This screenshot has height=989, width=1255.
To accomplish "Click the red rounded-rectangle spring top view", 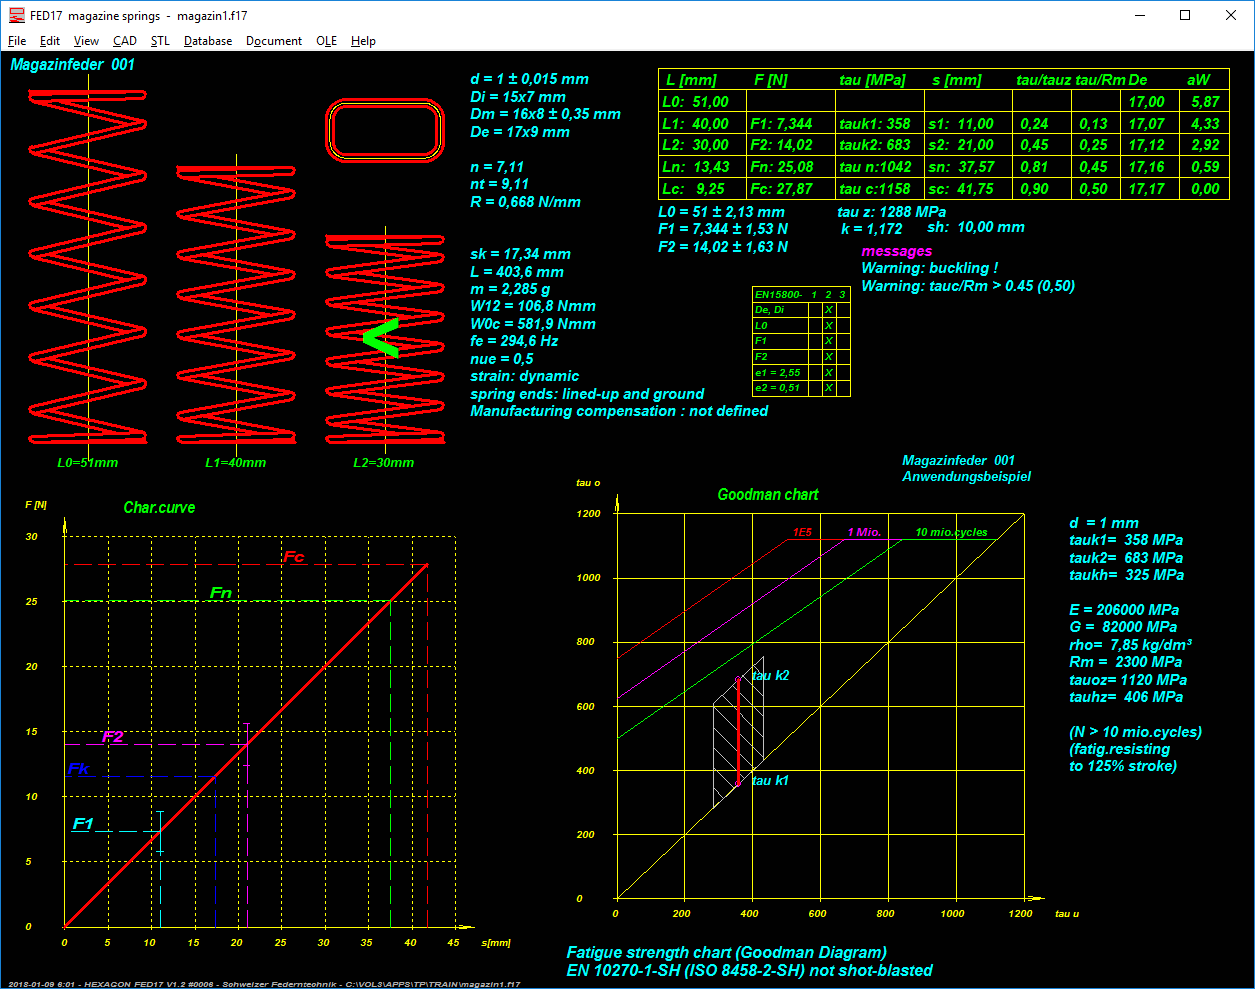I will (385, 131).
